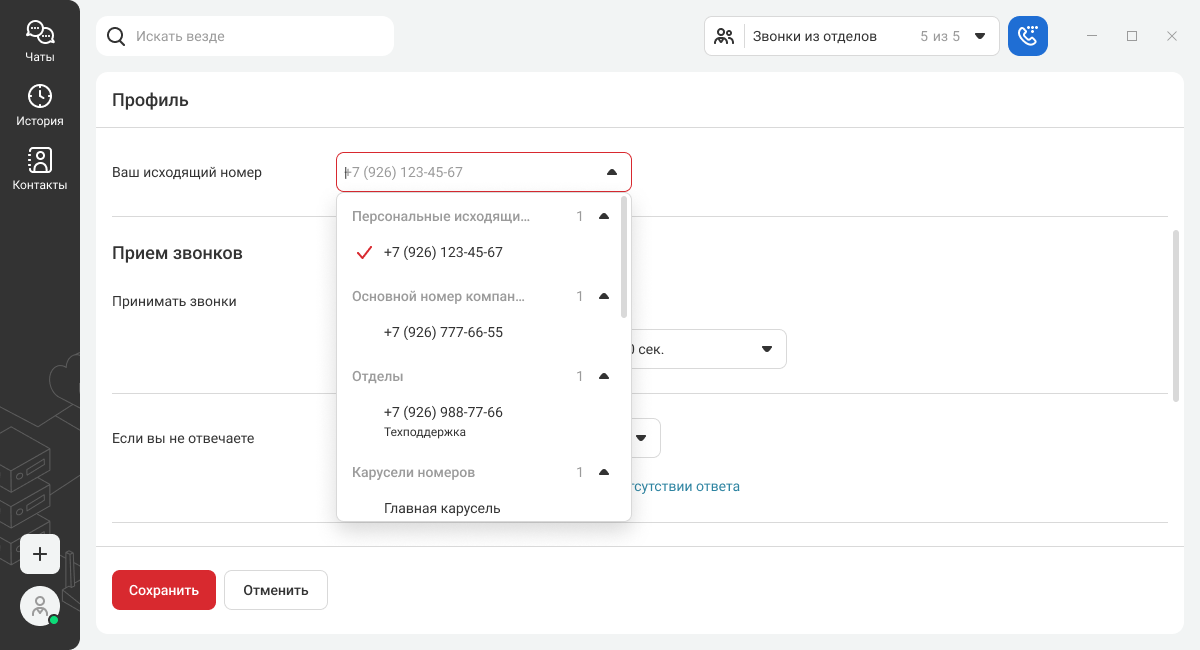Choose Техподдержка number +7 (926) 988-77-66
Viewport: 1200px width, 650px height.
pos(443,420)
